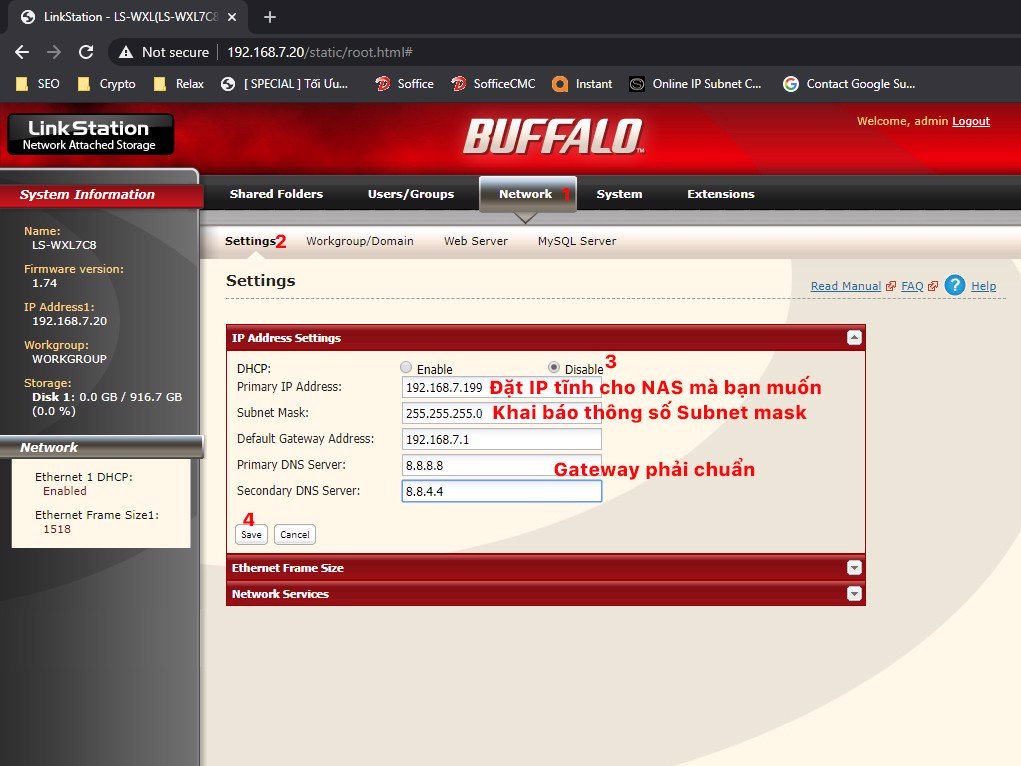Open the Contact Google Support bookmark

(849, 84)
